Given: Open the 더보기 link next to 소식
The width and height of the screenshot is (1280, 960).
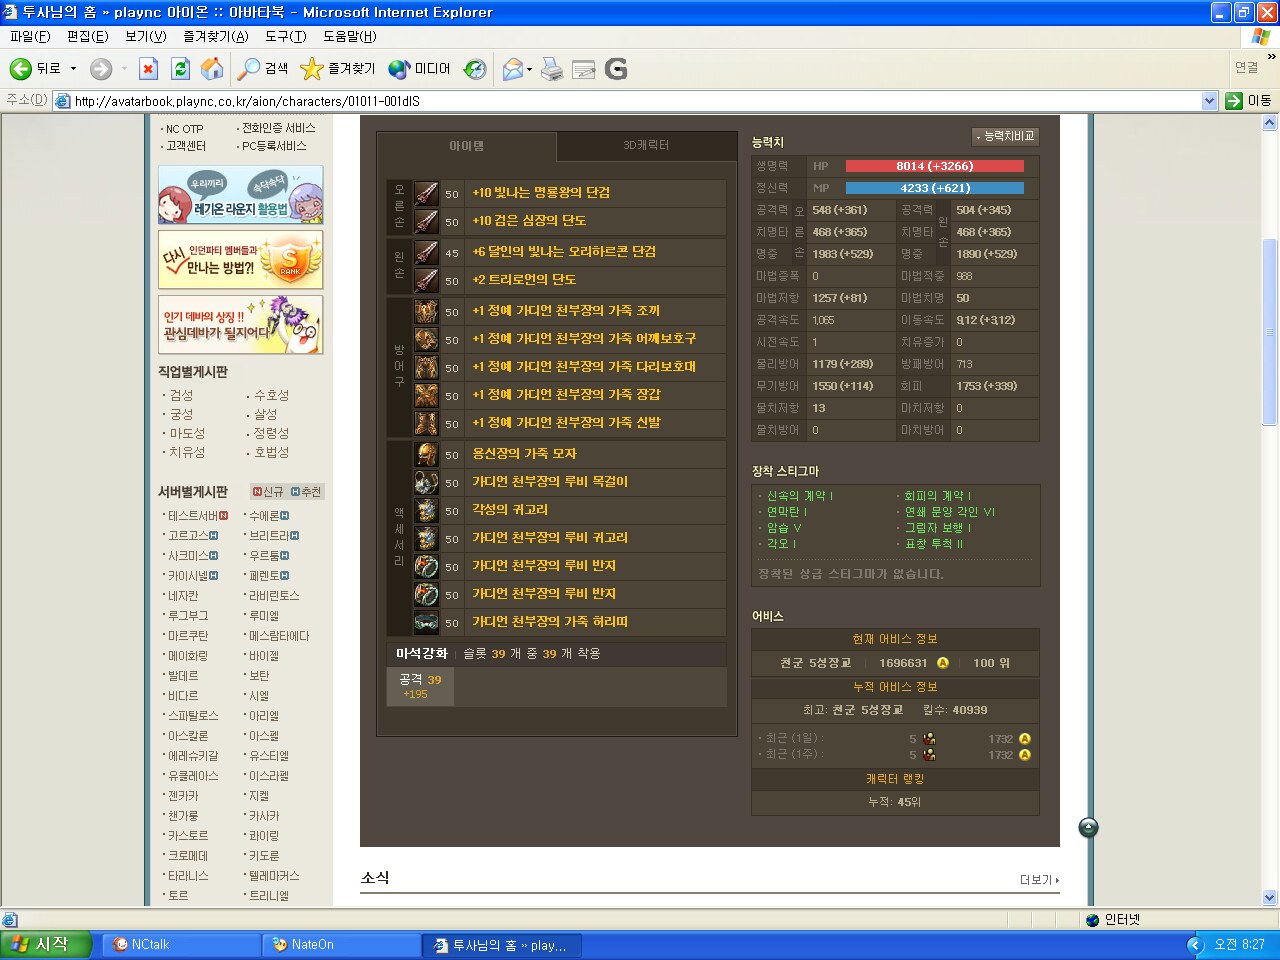Looking at the screenshot, I should 1039,880.
